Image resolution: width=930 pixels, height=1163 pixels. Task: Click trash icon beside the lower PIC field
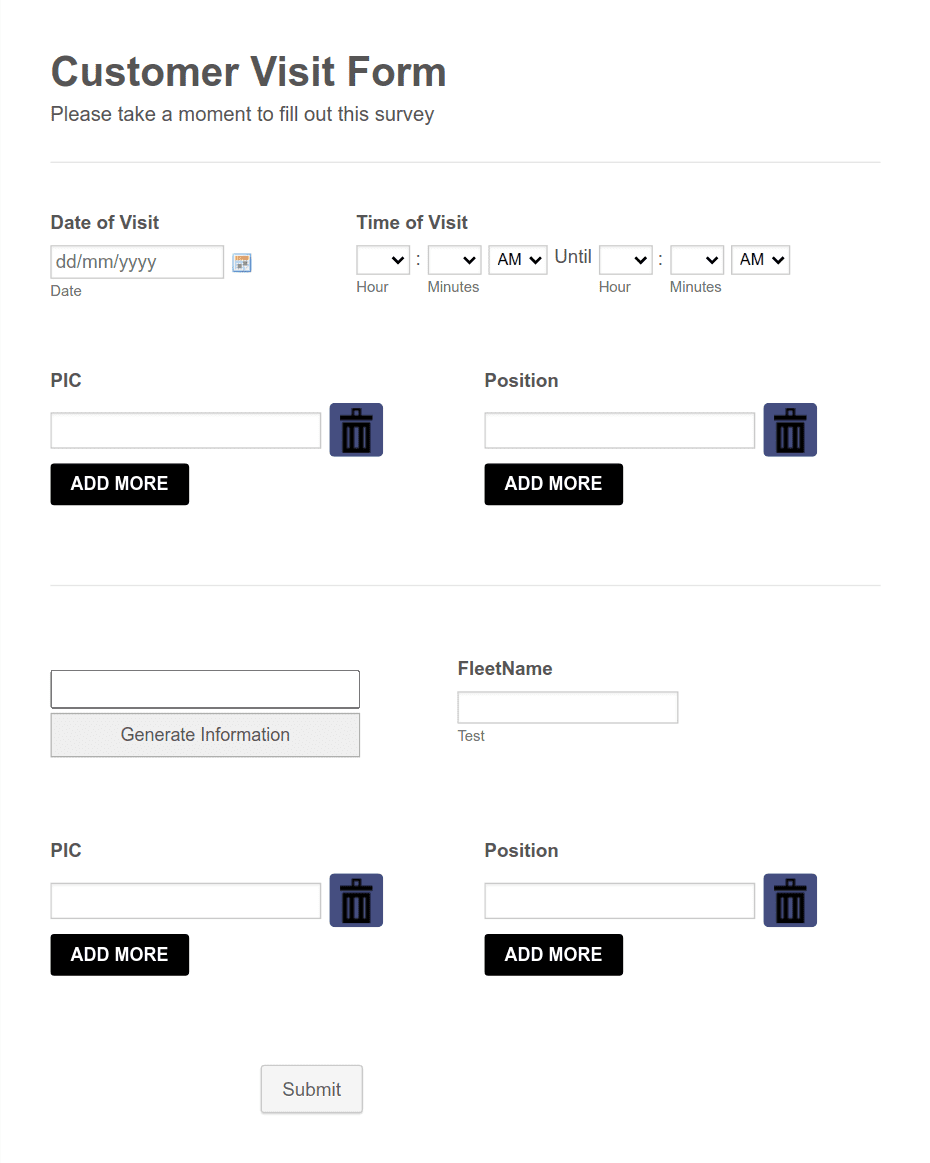(356, 900)
